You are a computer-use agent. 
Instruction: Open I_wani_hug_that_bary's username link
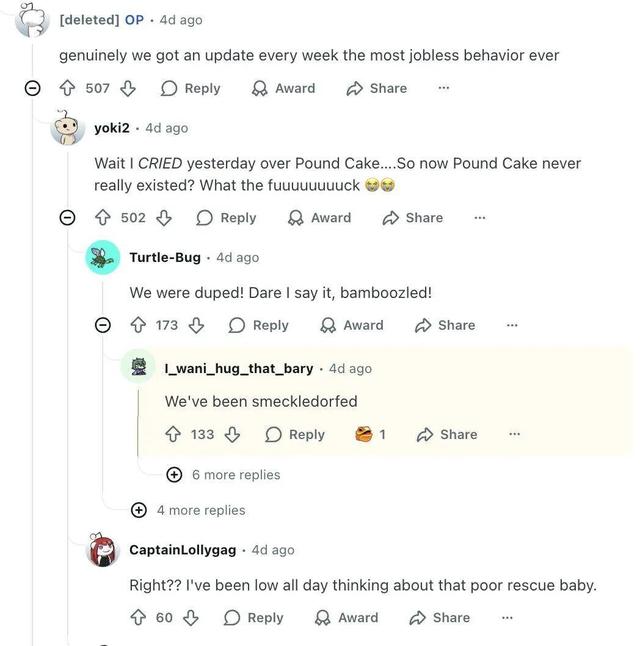click(x=239, y=368)
